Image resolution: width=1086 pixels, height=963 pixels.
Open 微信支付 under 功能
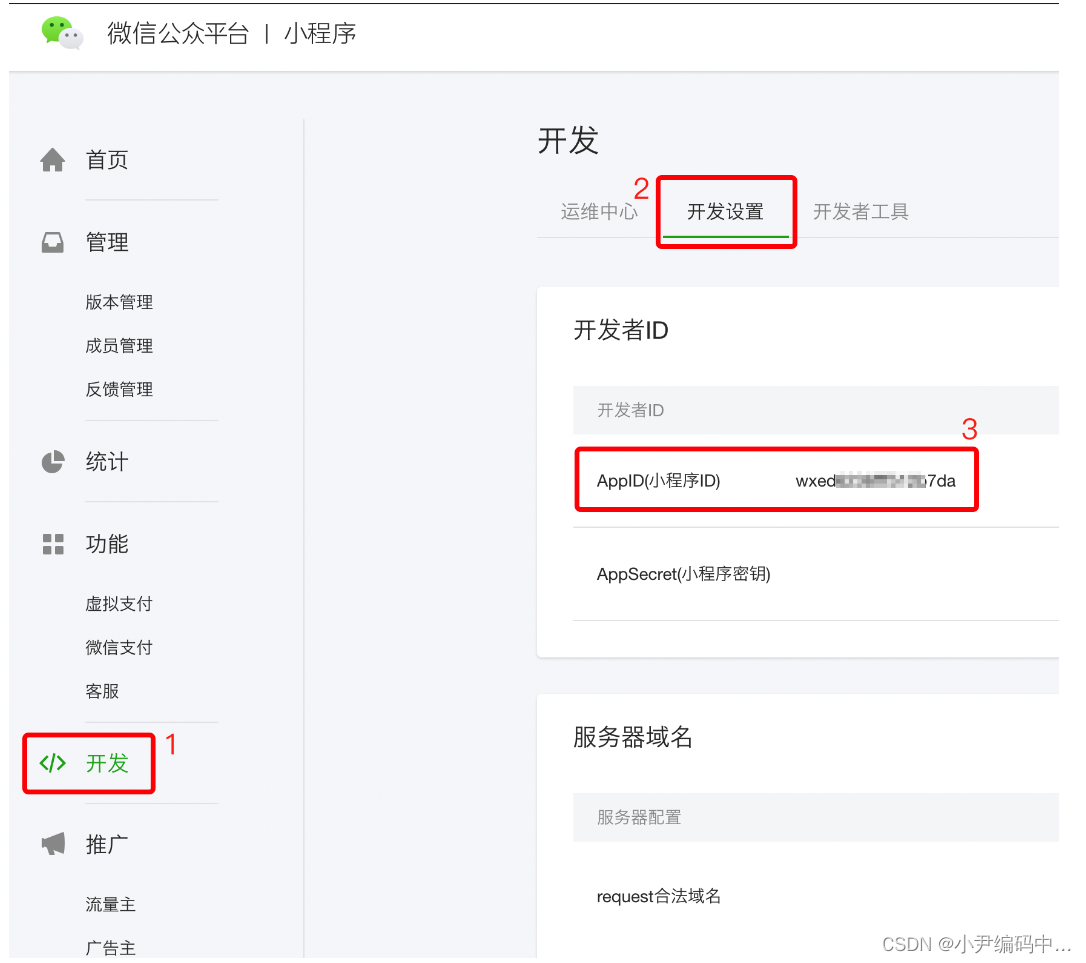point(119,648)
